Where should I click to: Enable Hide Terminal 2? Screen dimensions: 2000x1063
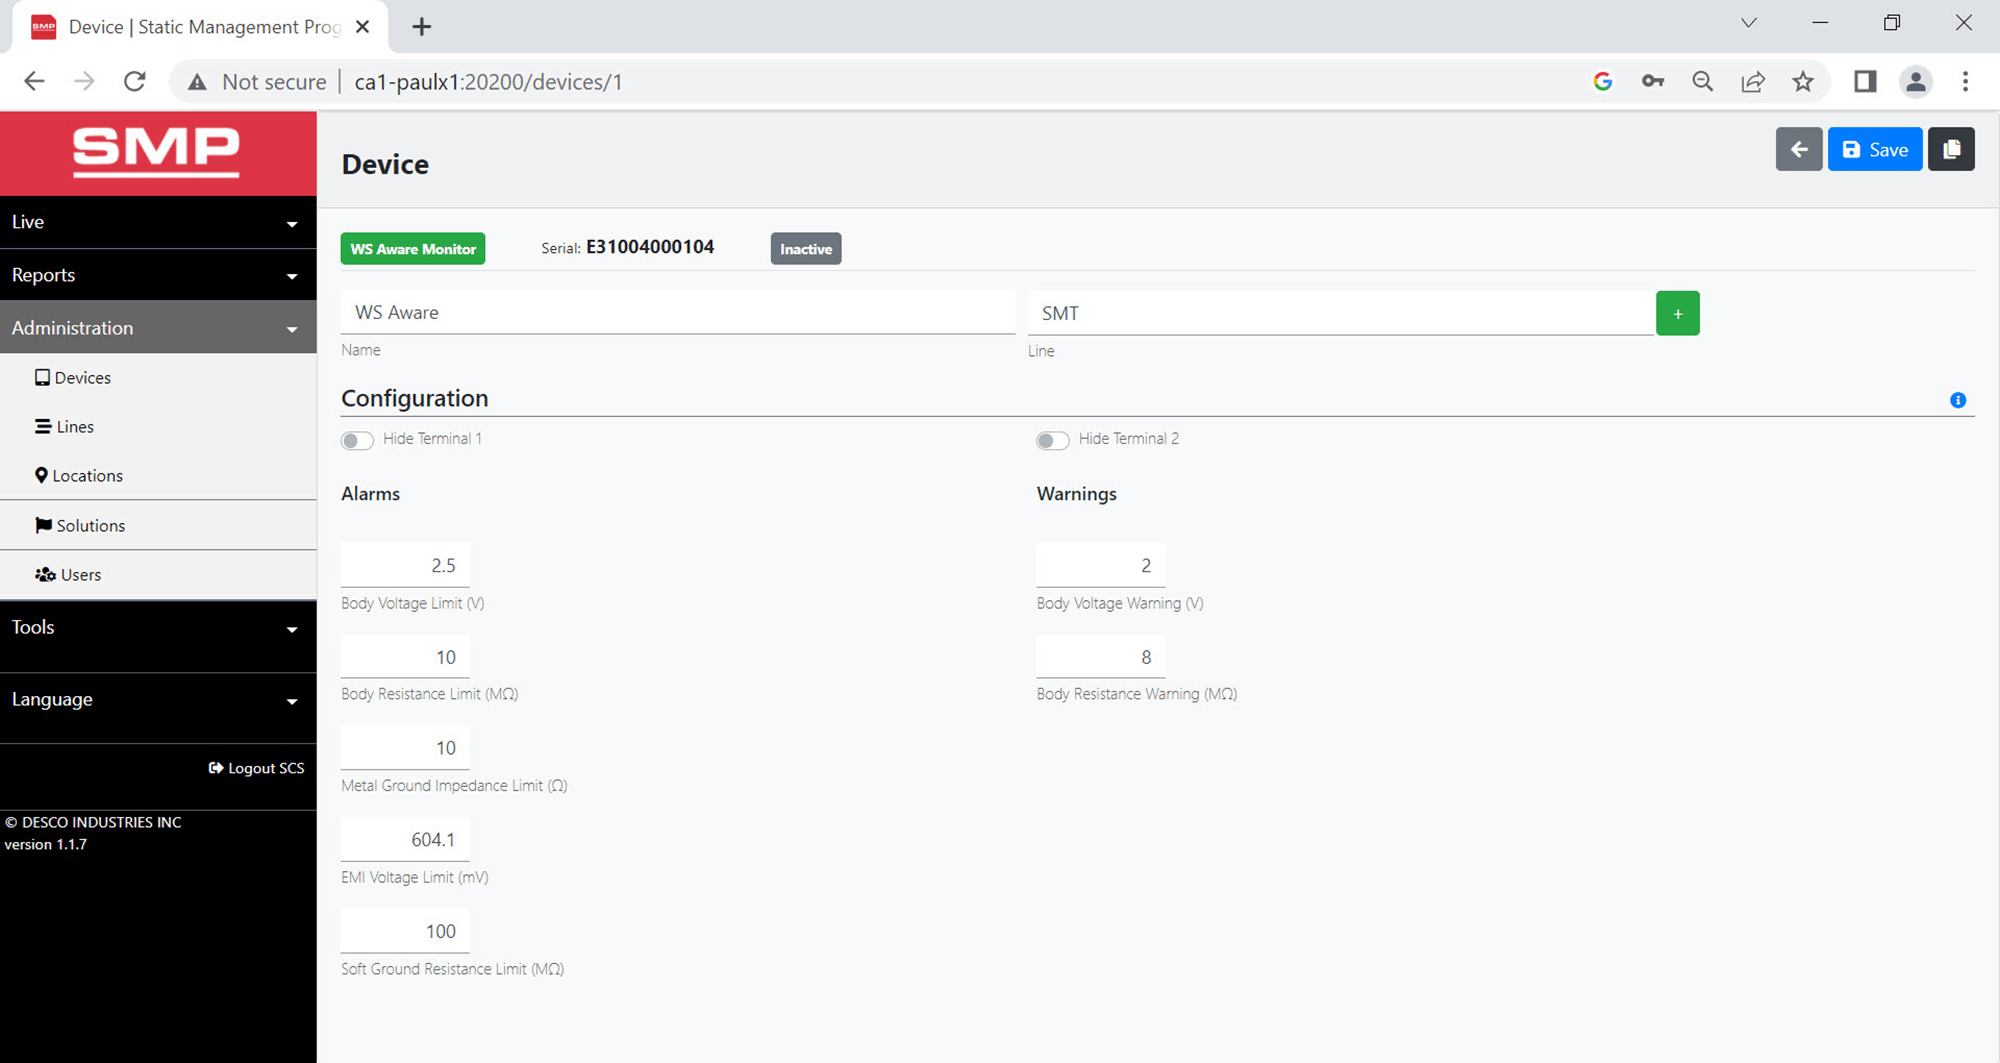(x=1052, y=440)
